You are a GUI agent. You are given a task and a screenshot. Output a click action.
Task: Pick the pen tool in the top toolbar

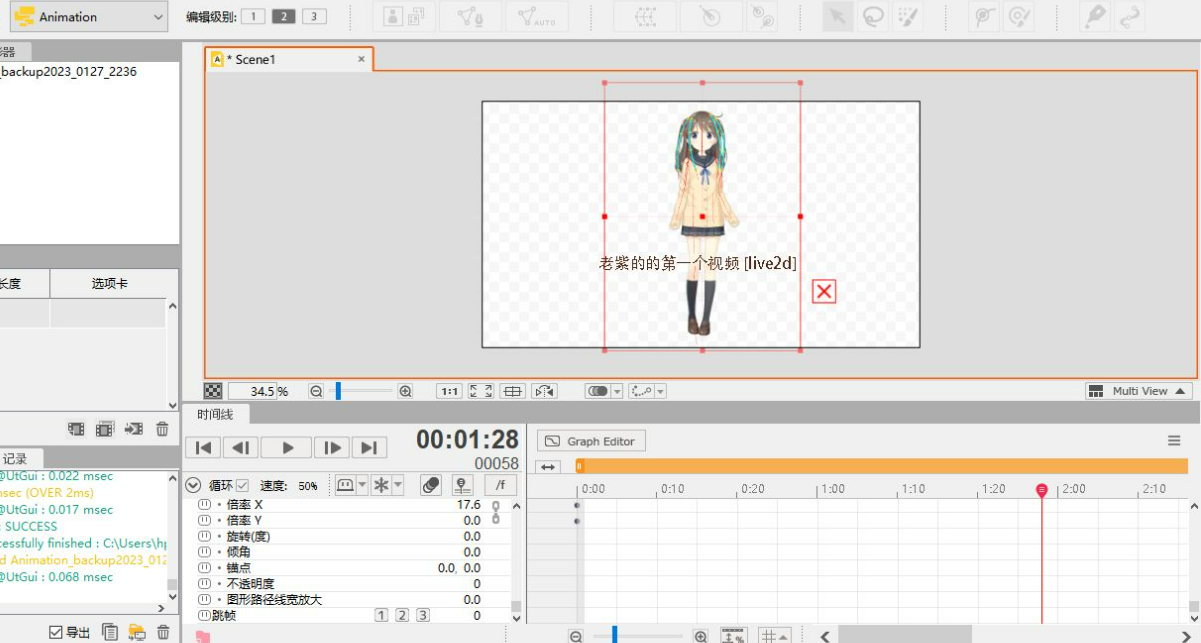tap(1096, 17)
